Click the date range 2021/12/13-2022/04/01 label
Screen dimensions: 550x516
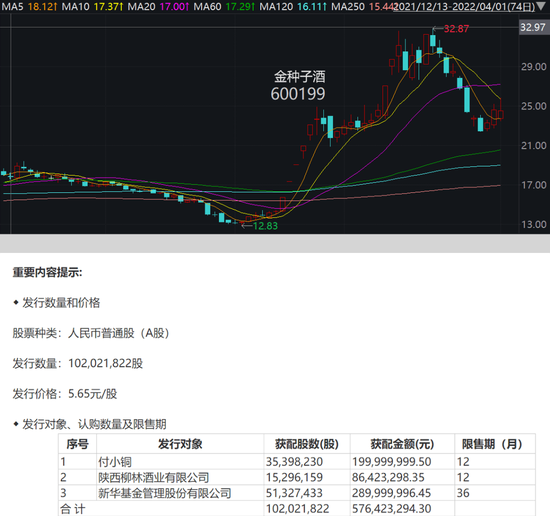pos(464,6)
